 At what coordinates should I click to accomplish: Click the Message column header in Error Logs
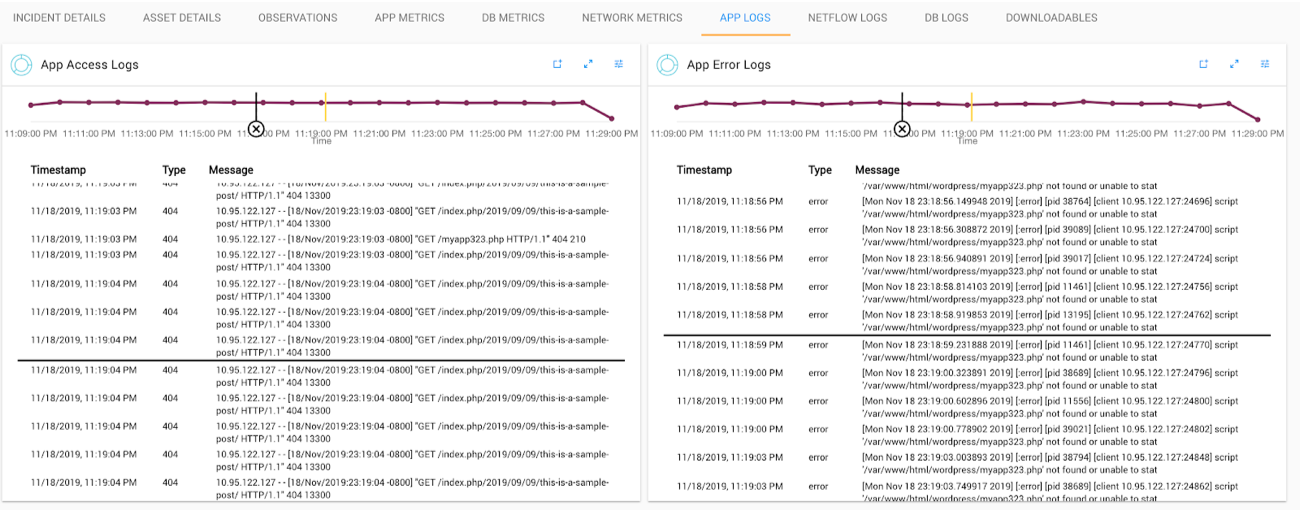(877, 170)
